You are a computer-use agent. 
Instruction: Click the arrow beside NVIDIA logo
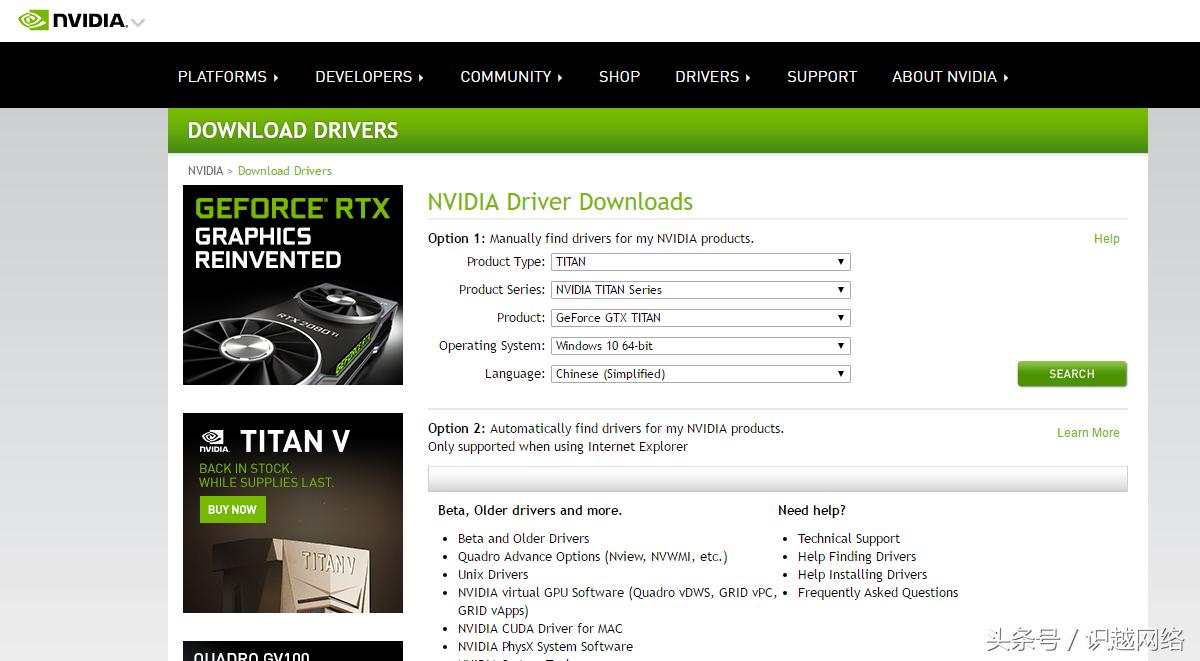click(138, 22)
